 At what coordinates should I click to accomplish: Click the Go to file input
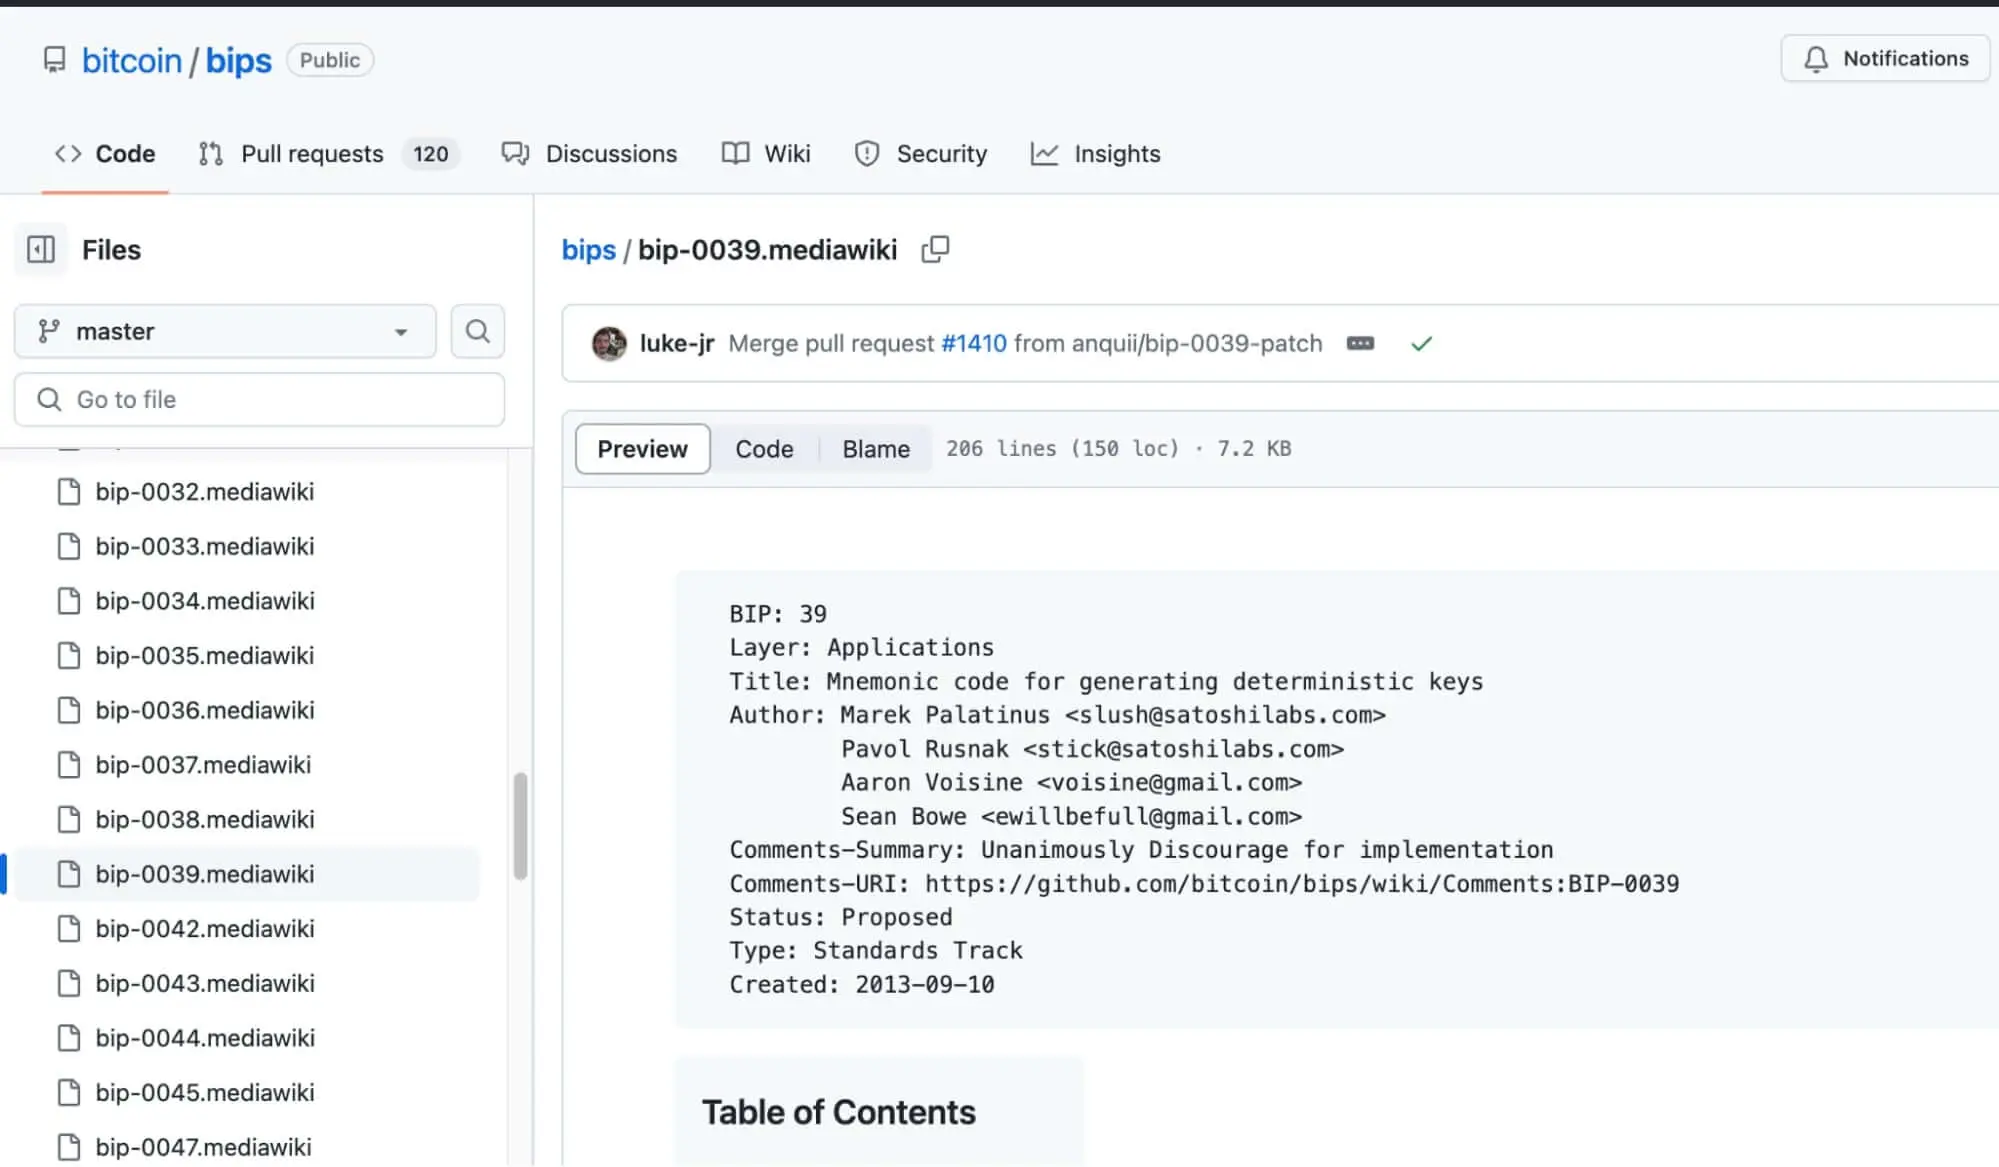click(x=260, y=400)
